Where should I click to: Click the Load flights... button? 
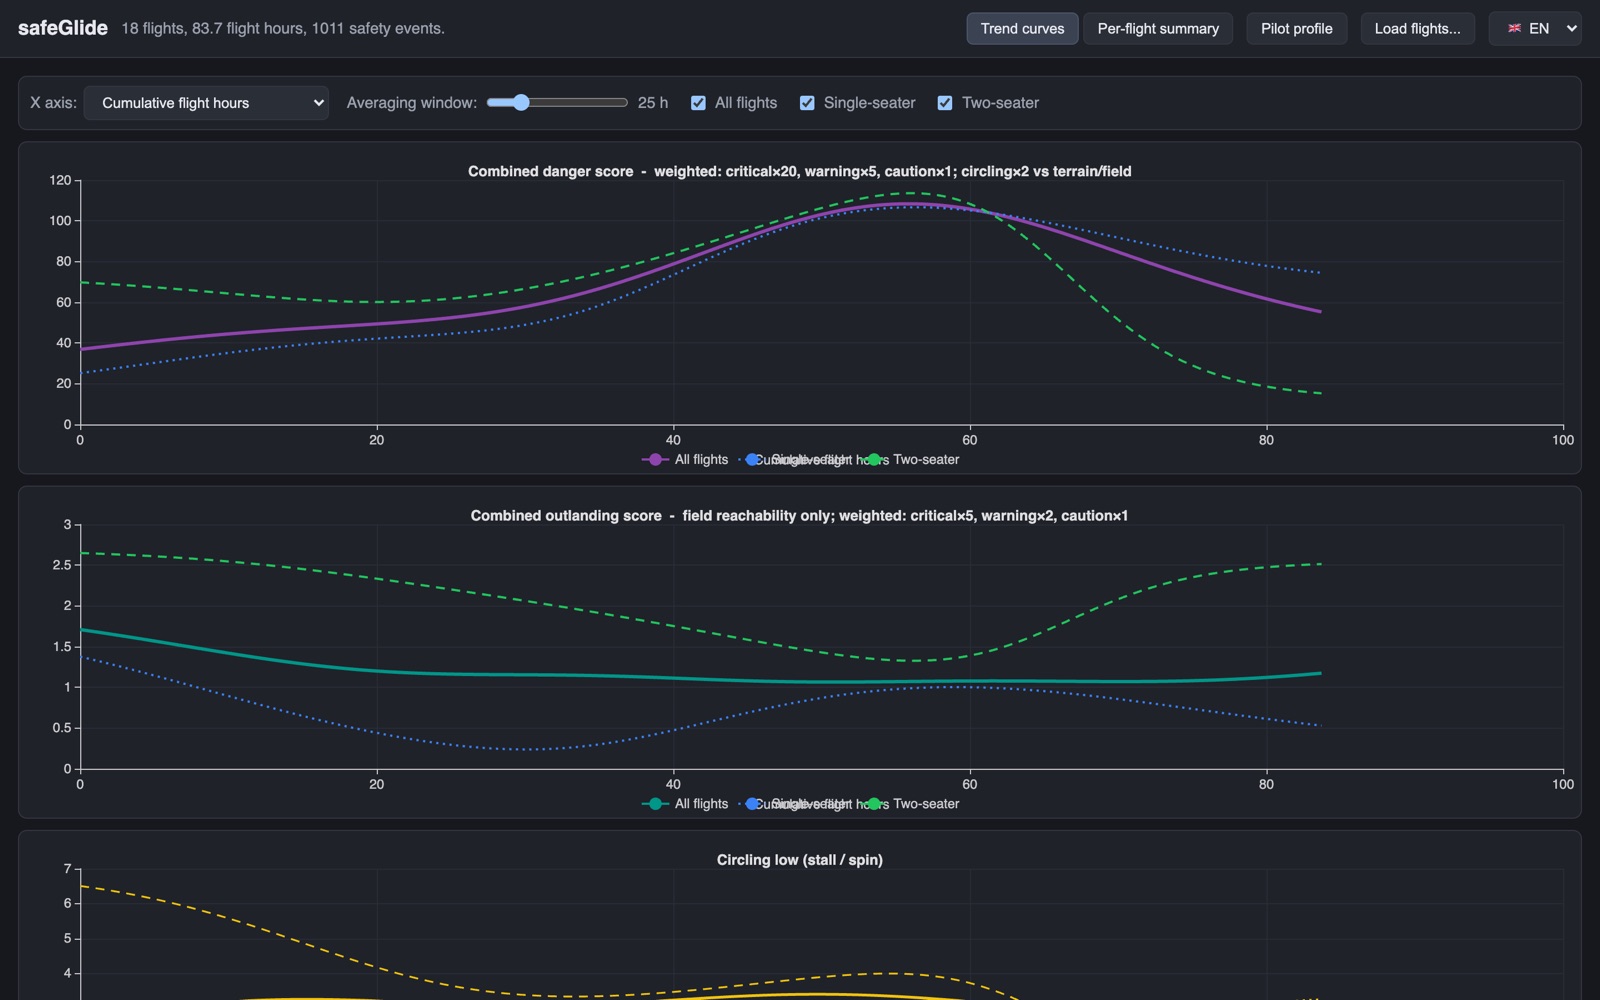(x=1417, y=28)
